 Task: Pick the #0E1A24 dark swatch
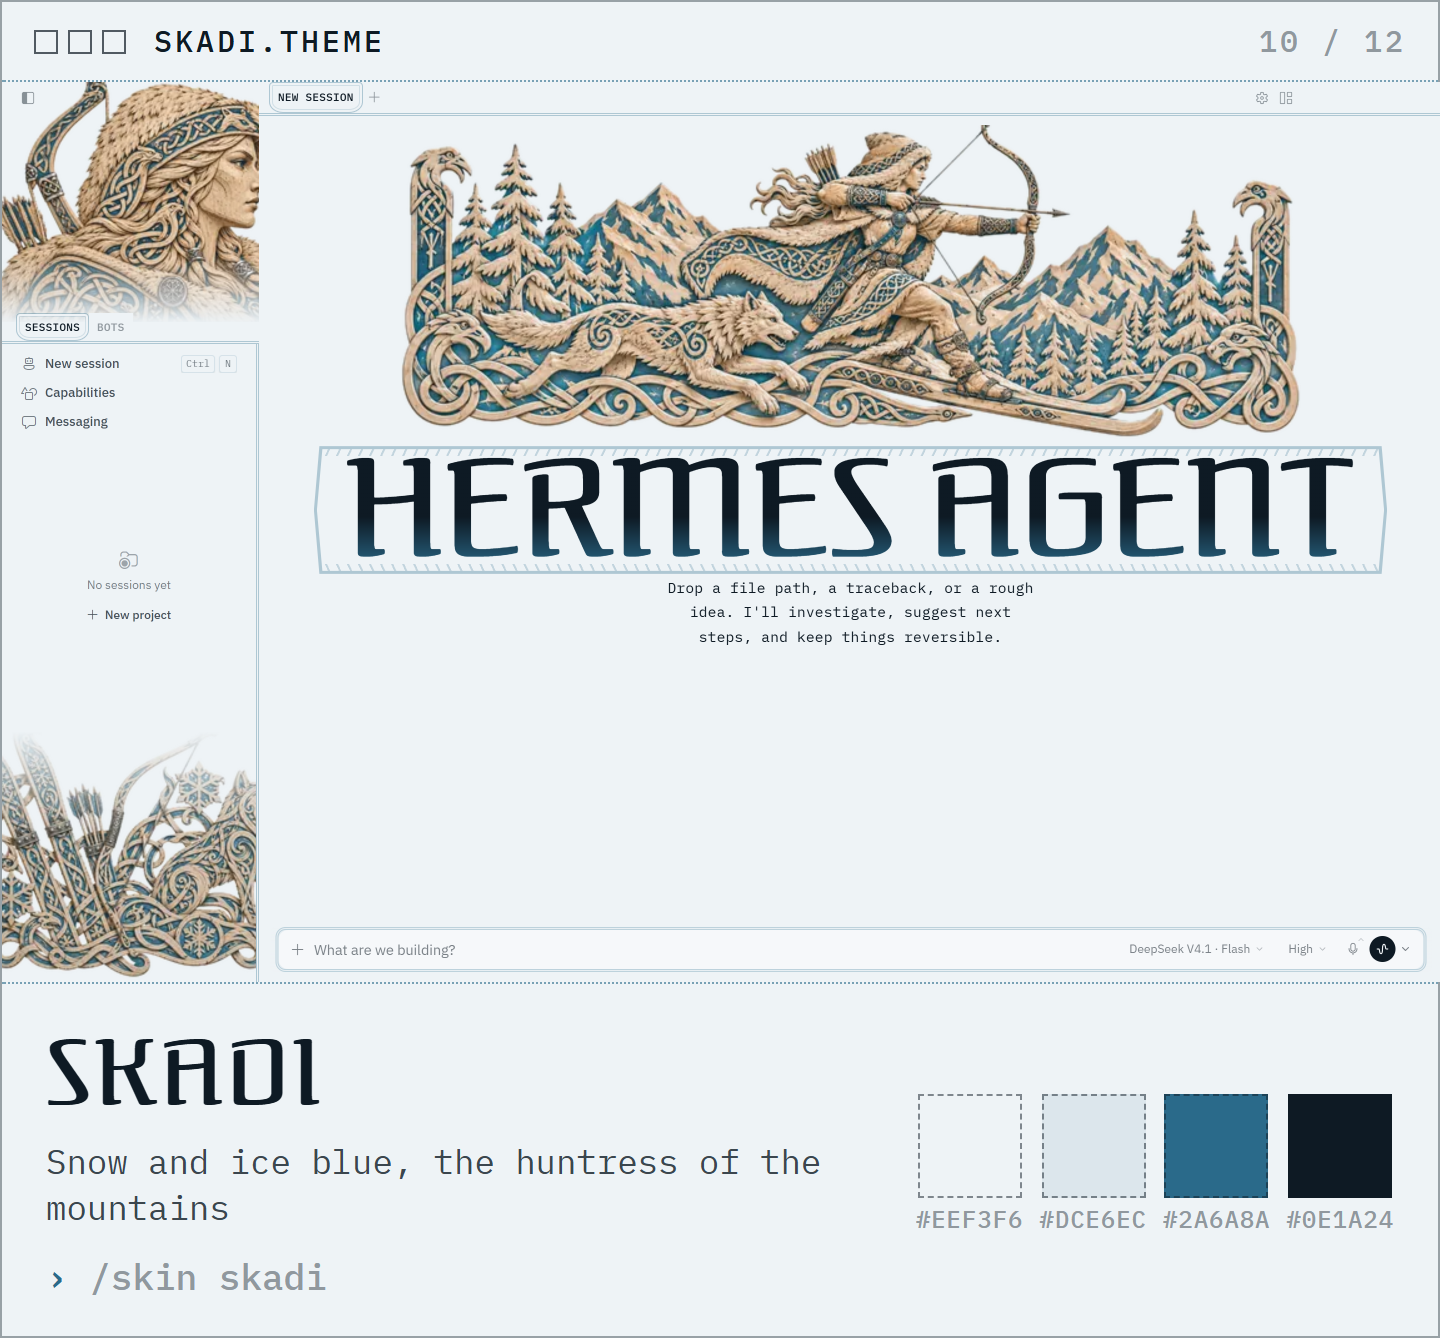point(1340,1146)
